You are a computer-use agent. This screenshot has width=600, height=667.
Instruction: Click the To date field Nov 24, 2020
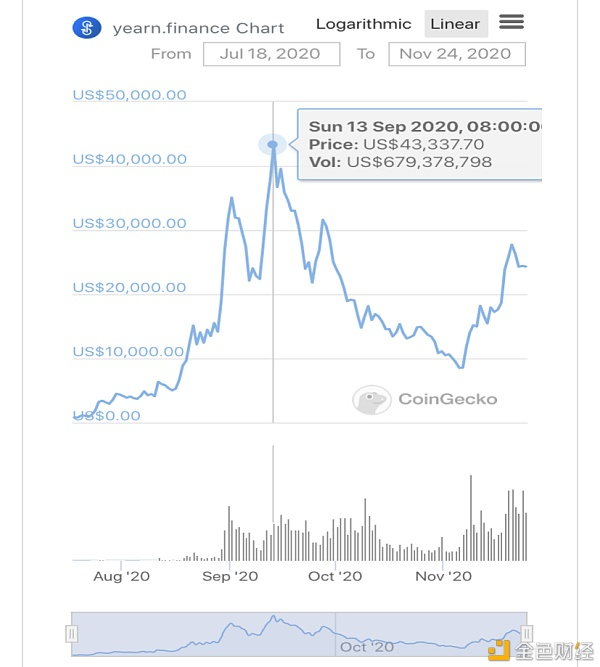point(456,54)
